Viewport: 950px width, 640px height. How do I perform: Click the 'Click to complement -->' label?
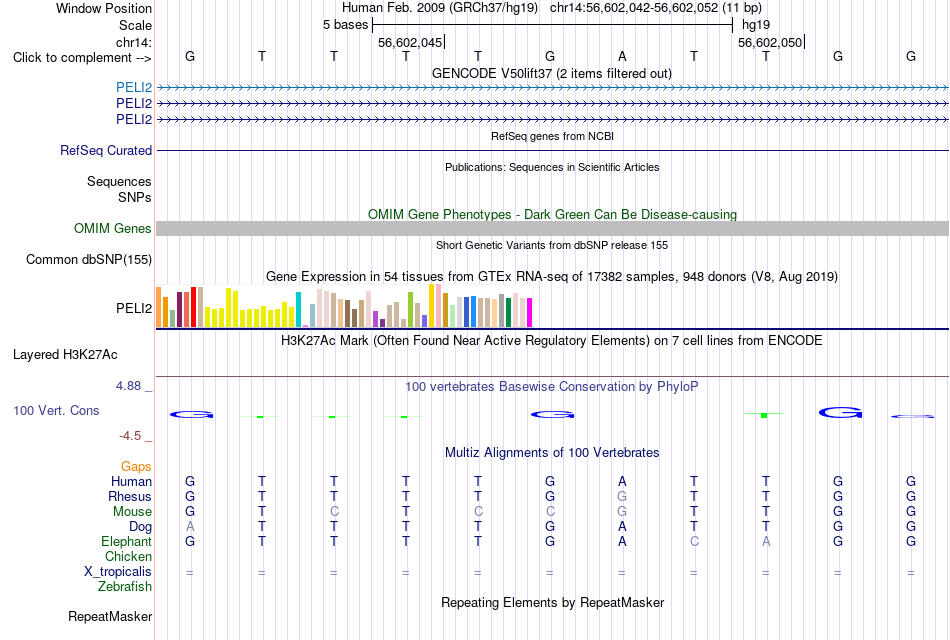click(82, 58)
